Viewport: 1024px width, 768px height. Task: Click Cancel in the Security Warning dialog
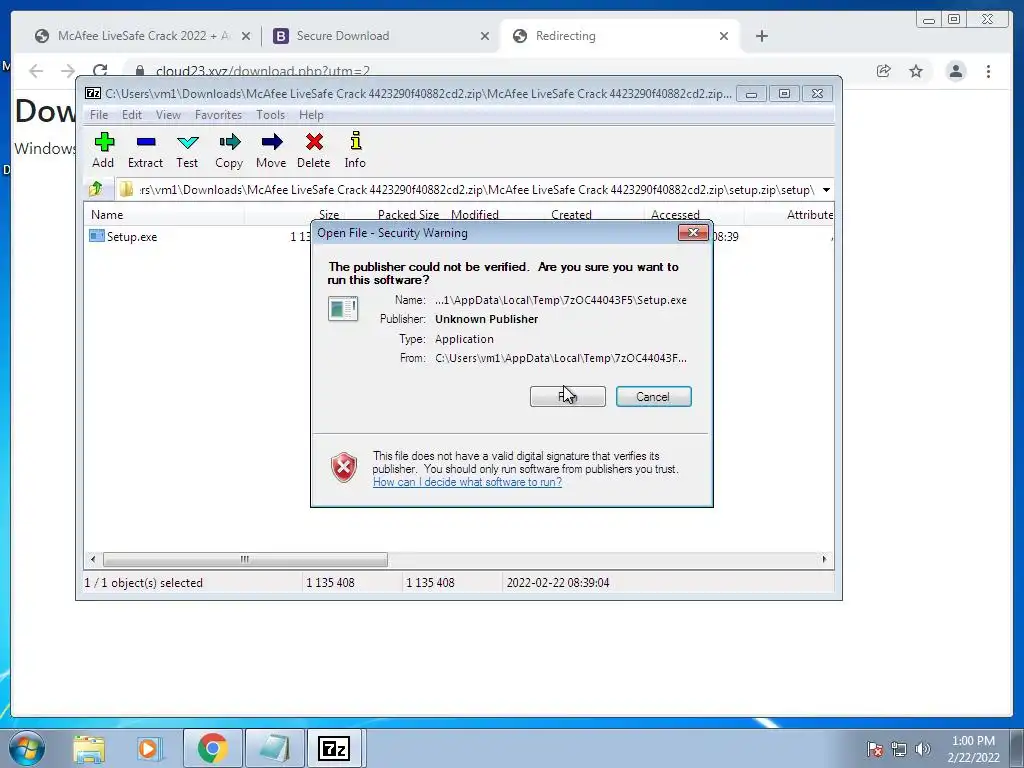[654, 396]
